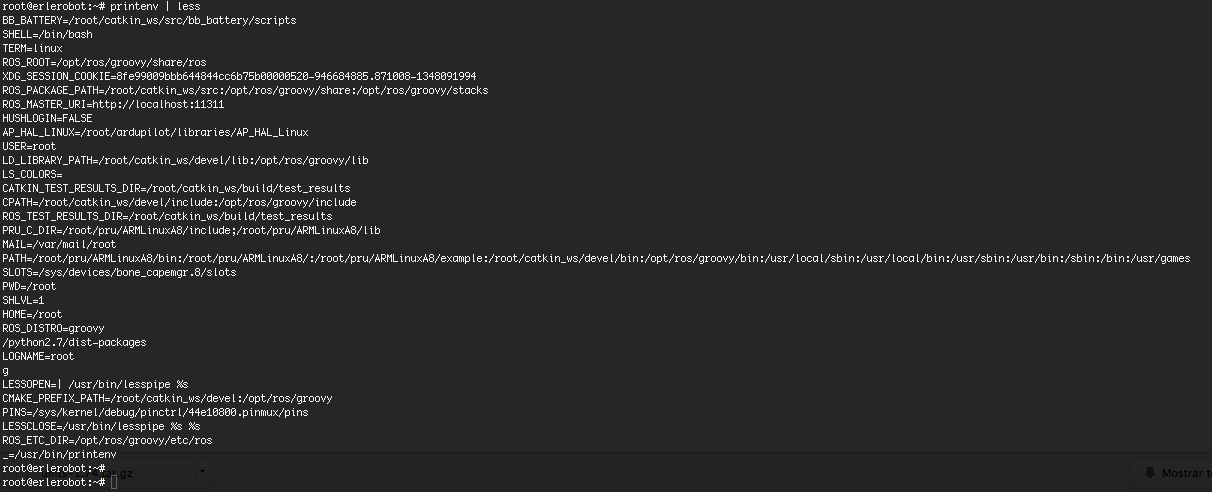Click the AP_HAL_LINUX ardupilot path line
This screenshot has width=1212, height=492.
[x=155, y=132]
